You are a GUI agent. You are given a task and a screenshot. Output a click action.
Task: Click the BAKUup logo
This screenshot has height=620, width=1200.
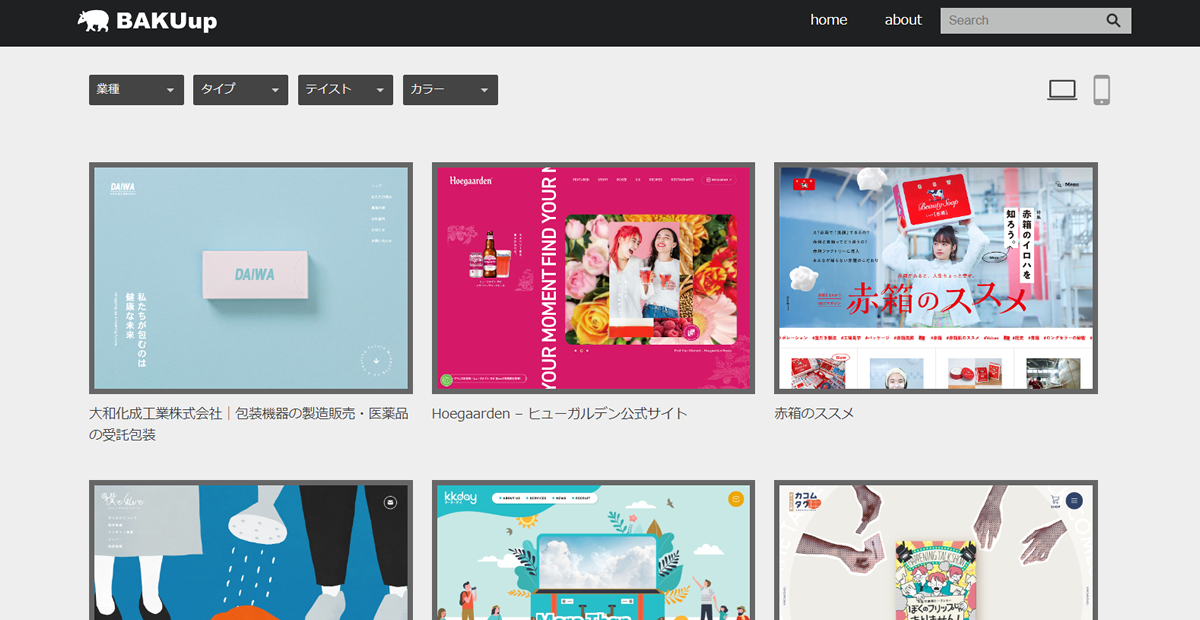click(x=147, y=21)
